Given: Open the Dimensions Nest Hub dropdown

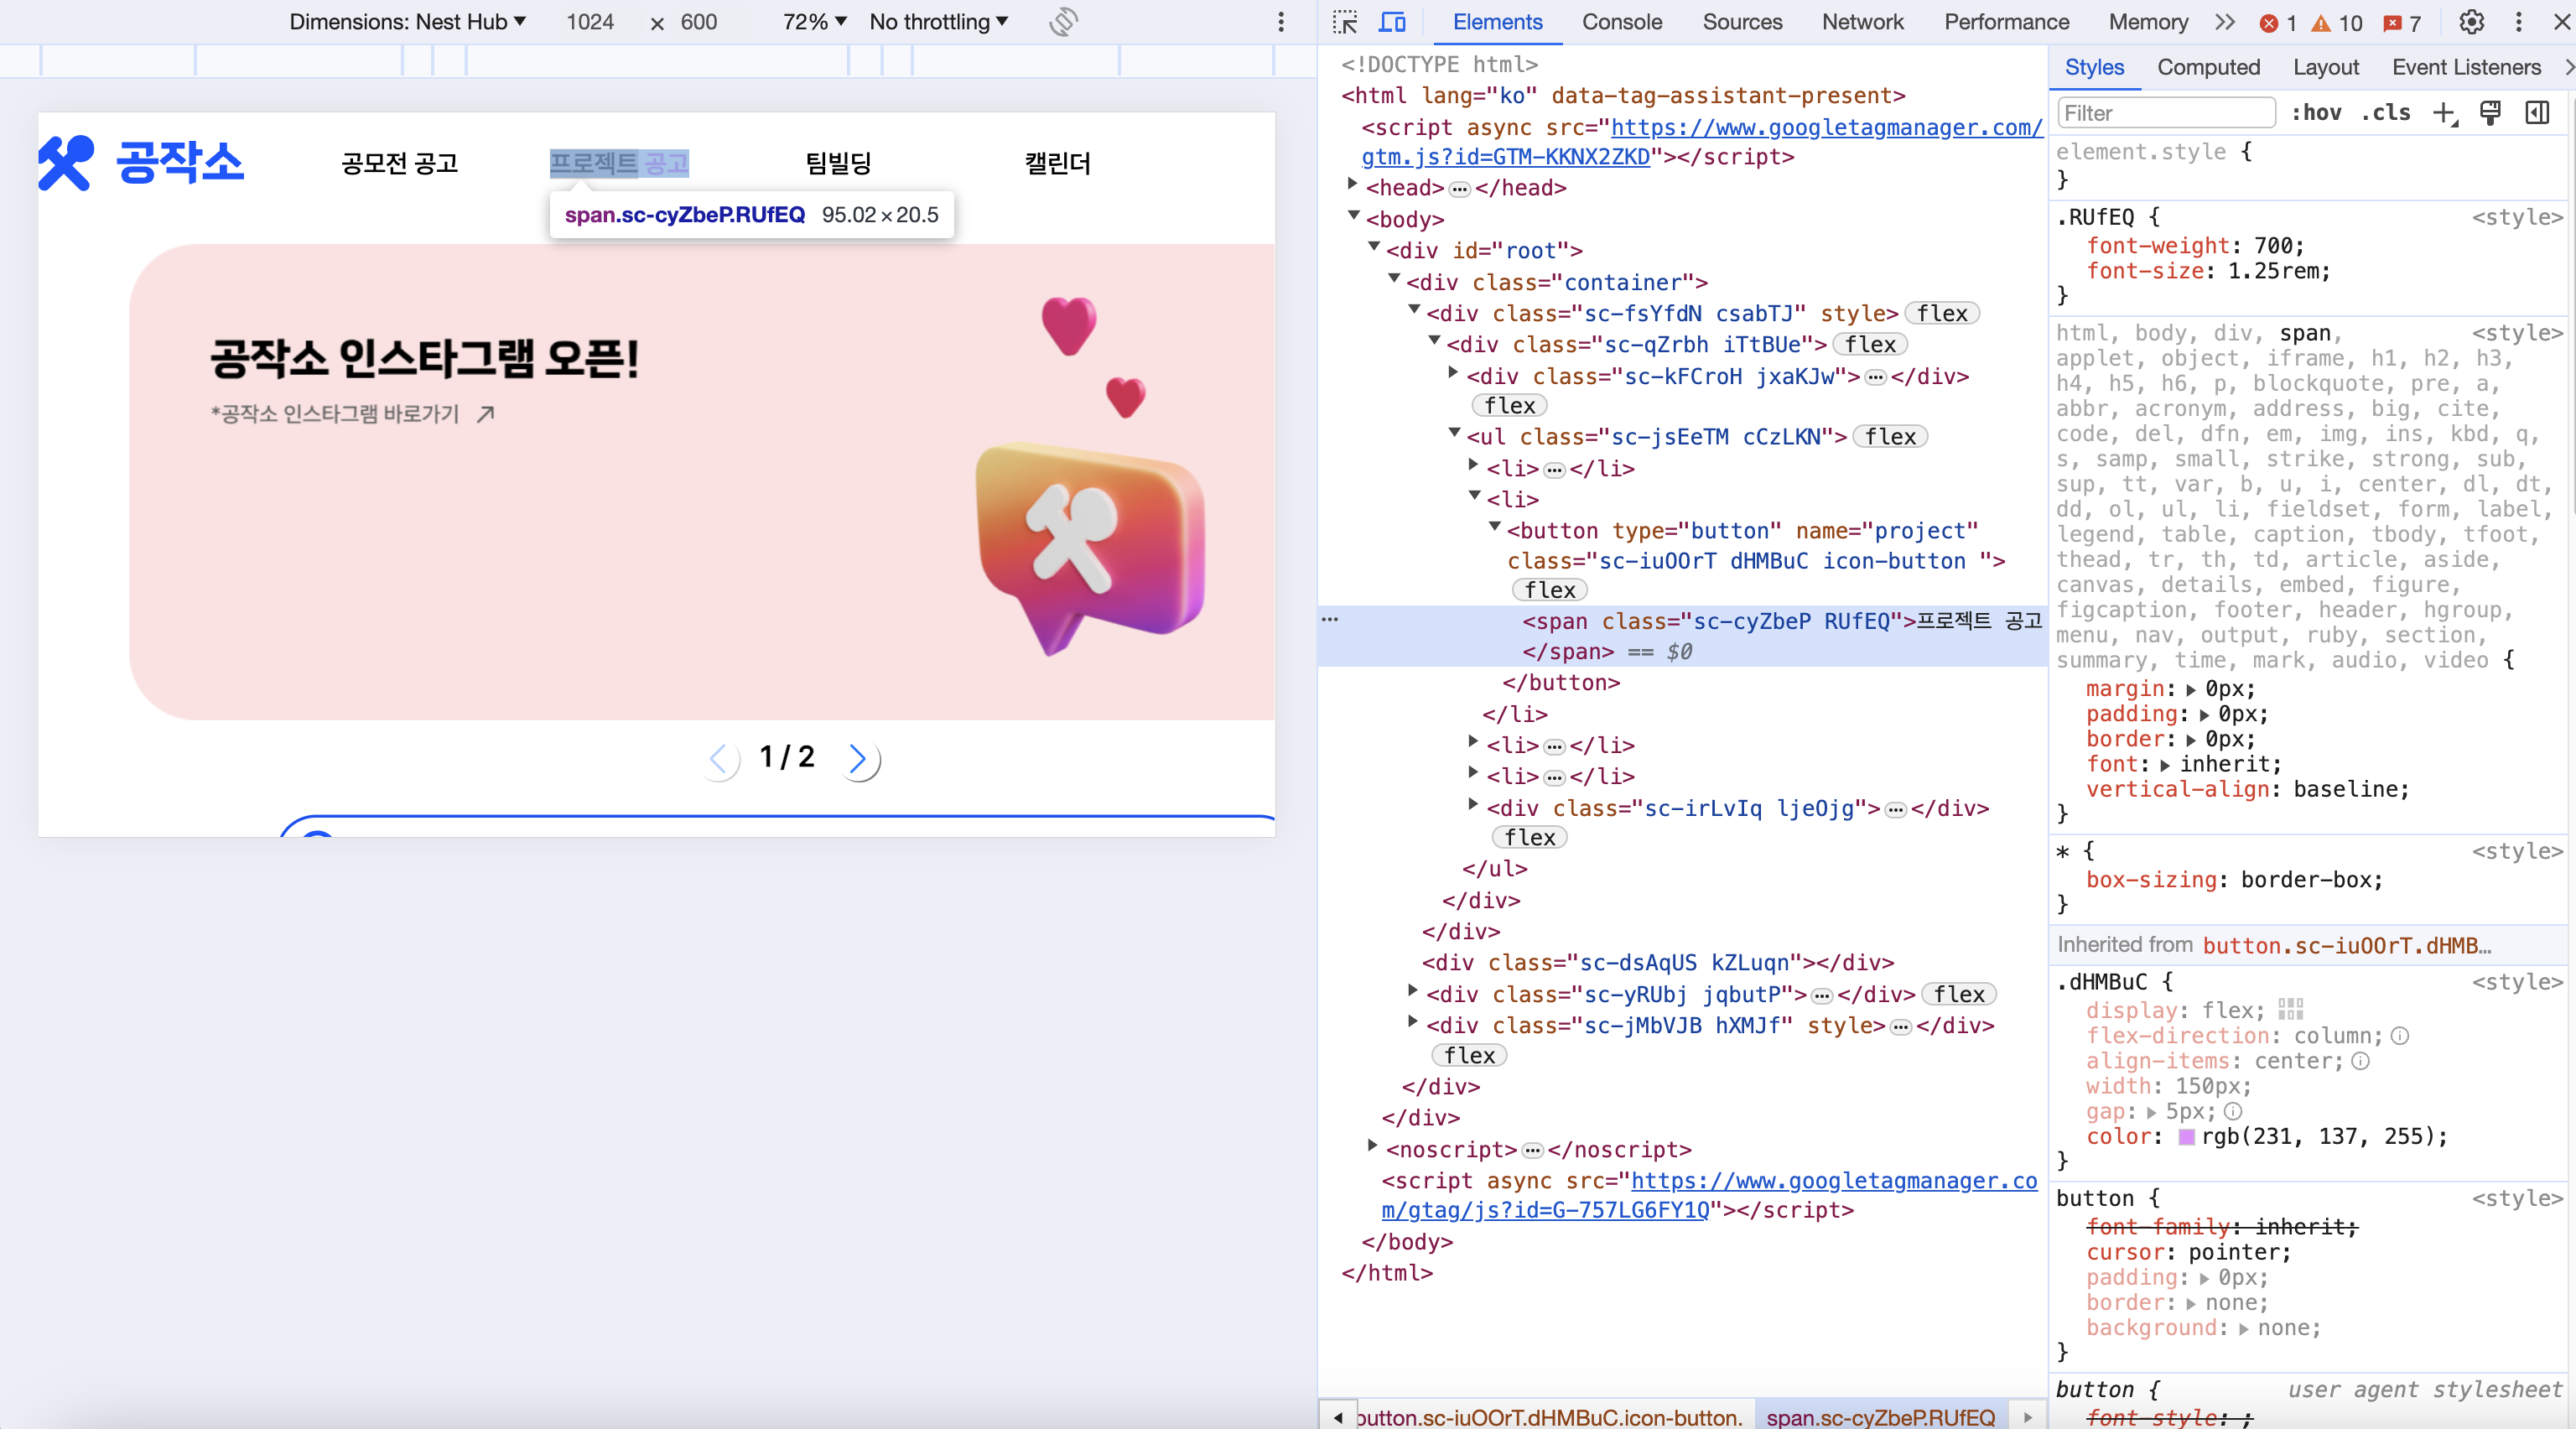Looking at the screenshot, I should coord(407,22).
